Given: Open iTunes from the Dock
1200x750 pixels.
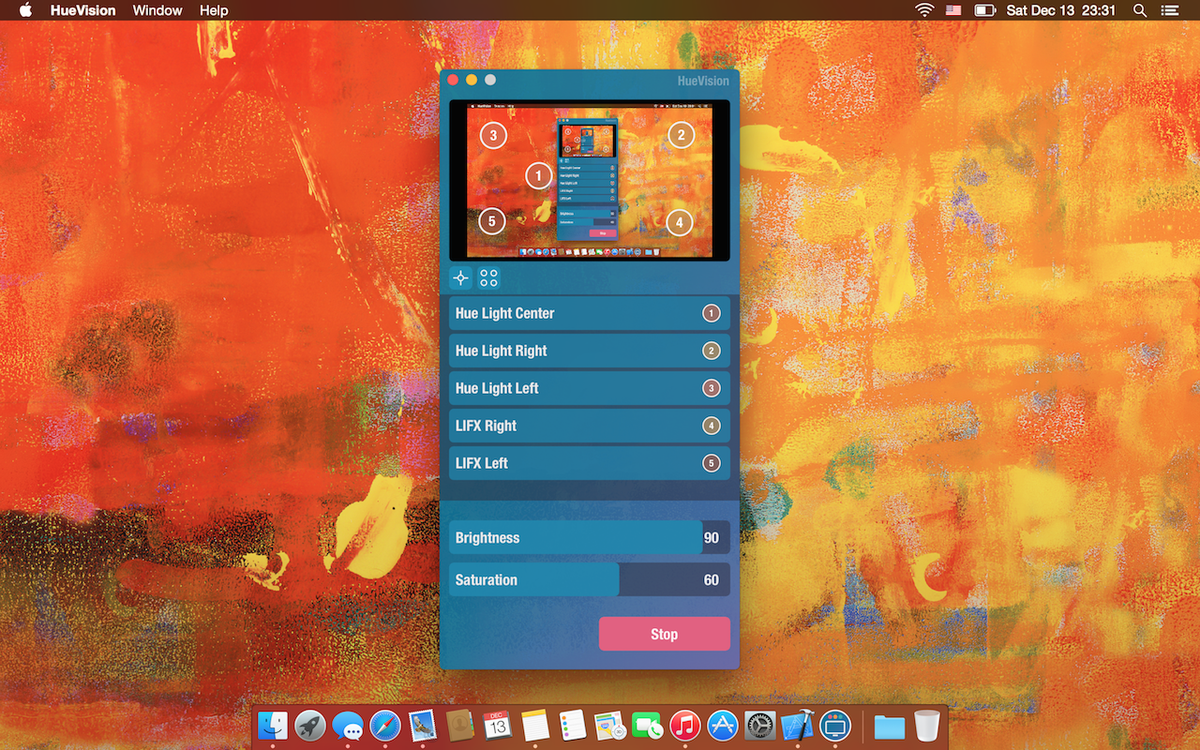Looking at the screenshot, I should point(685,725).
